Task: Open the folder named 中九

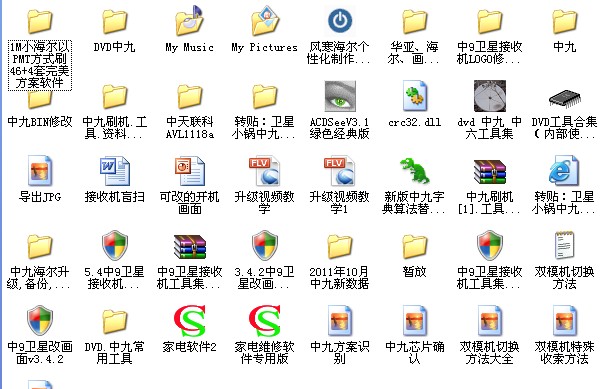Action: tap(565, 22)
